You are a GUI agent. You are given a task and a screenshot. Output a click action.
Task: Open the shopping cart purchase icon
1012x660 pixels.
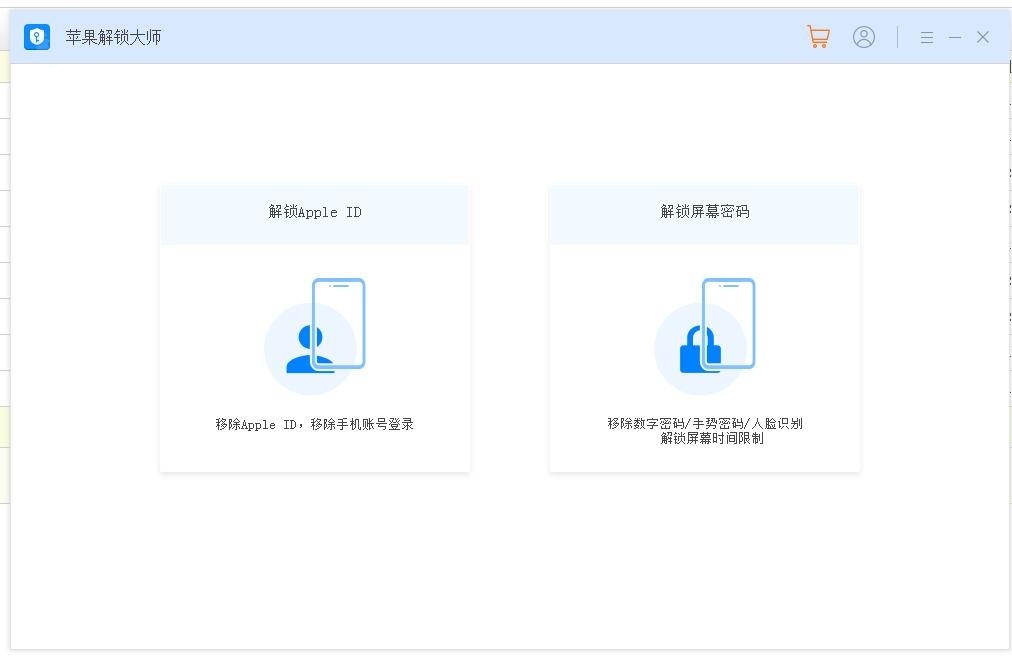tap(818, 37)
